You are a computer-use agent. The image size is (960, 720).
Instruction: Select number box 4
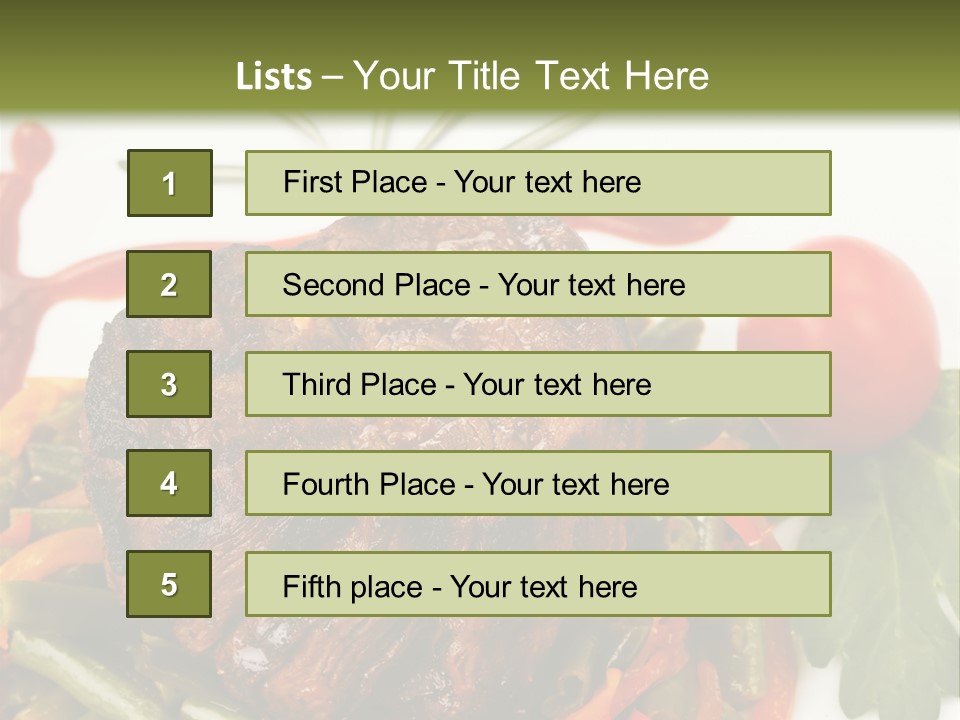tap(169, 484)
